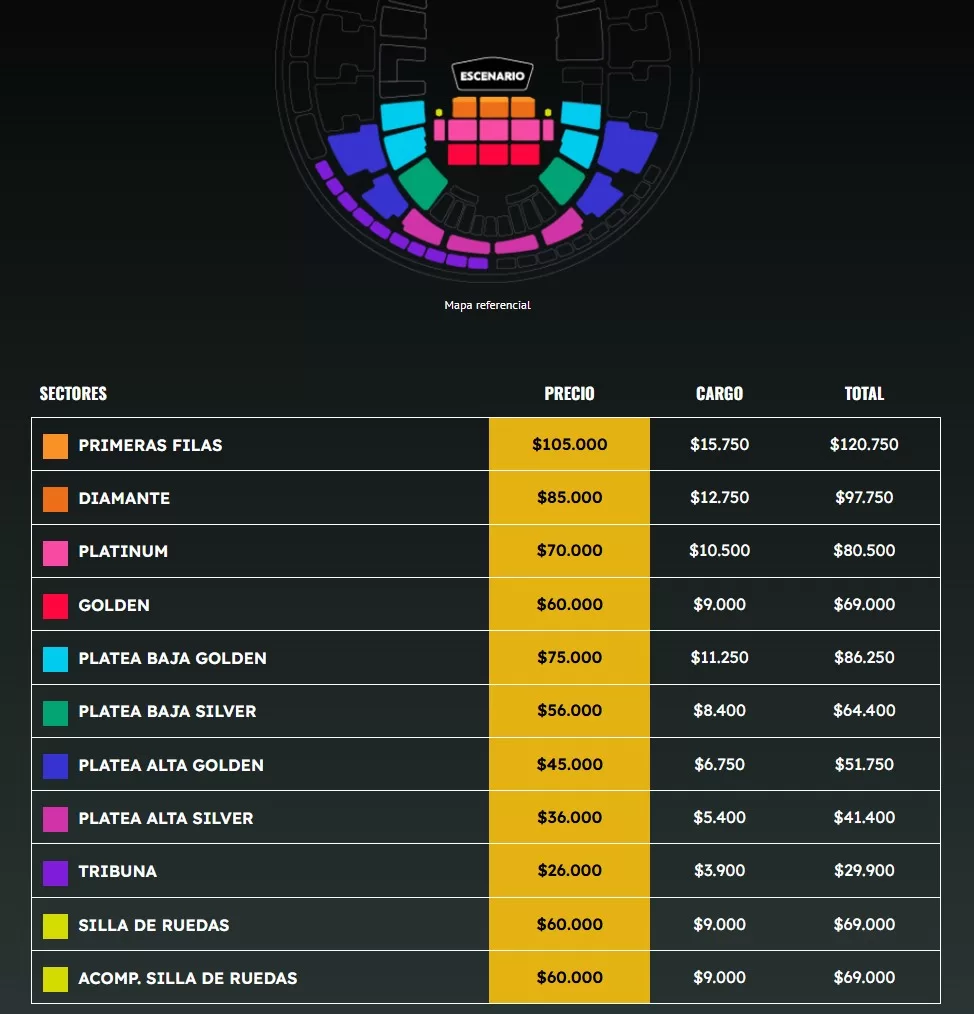Click the PRECIO column header
Viewport: 974px width, 1014px height.
[x=569, y=394]
